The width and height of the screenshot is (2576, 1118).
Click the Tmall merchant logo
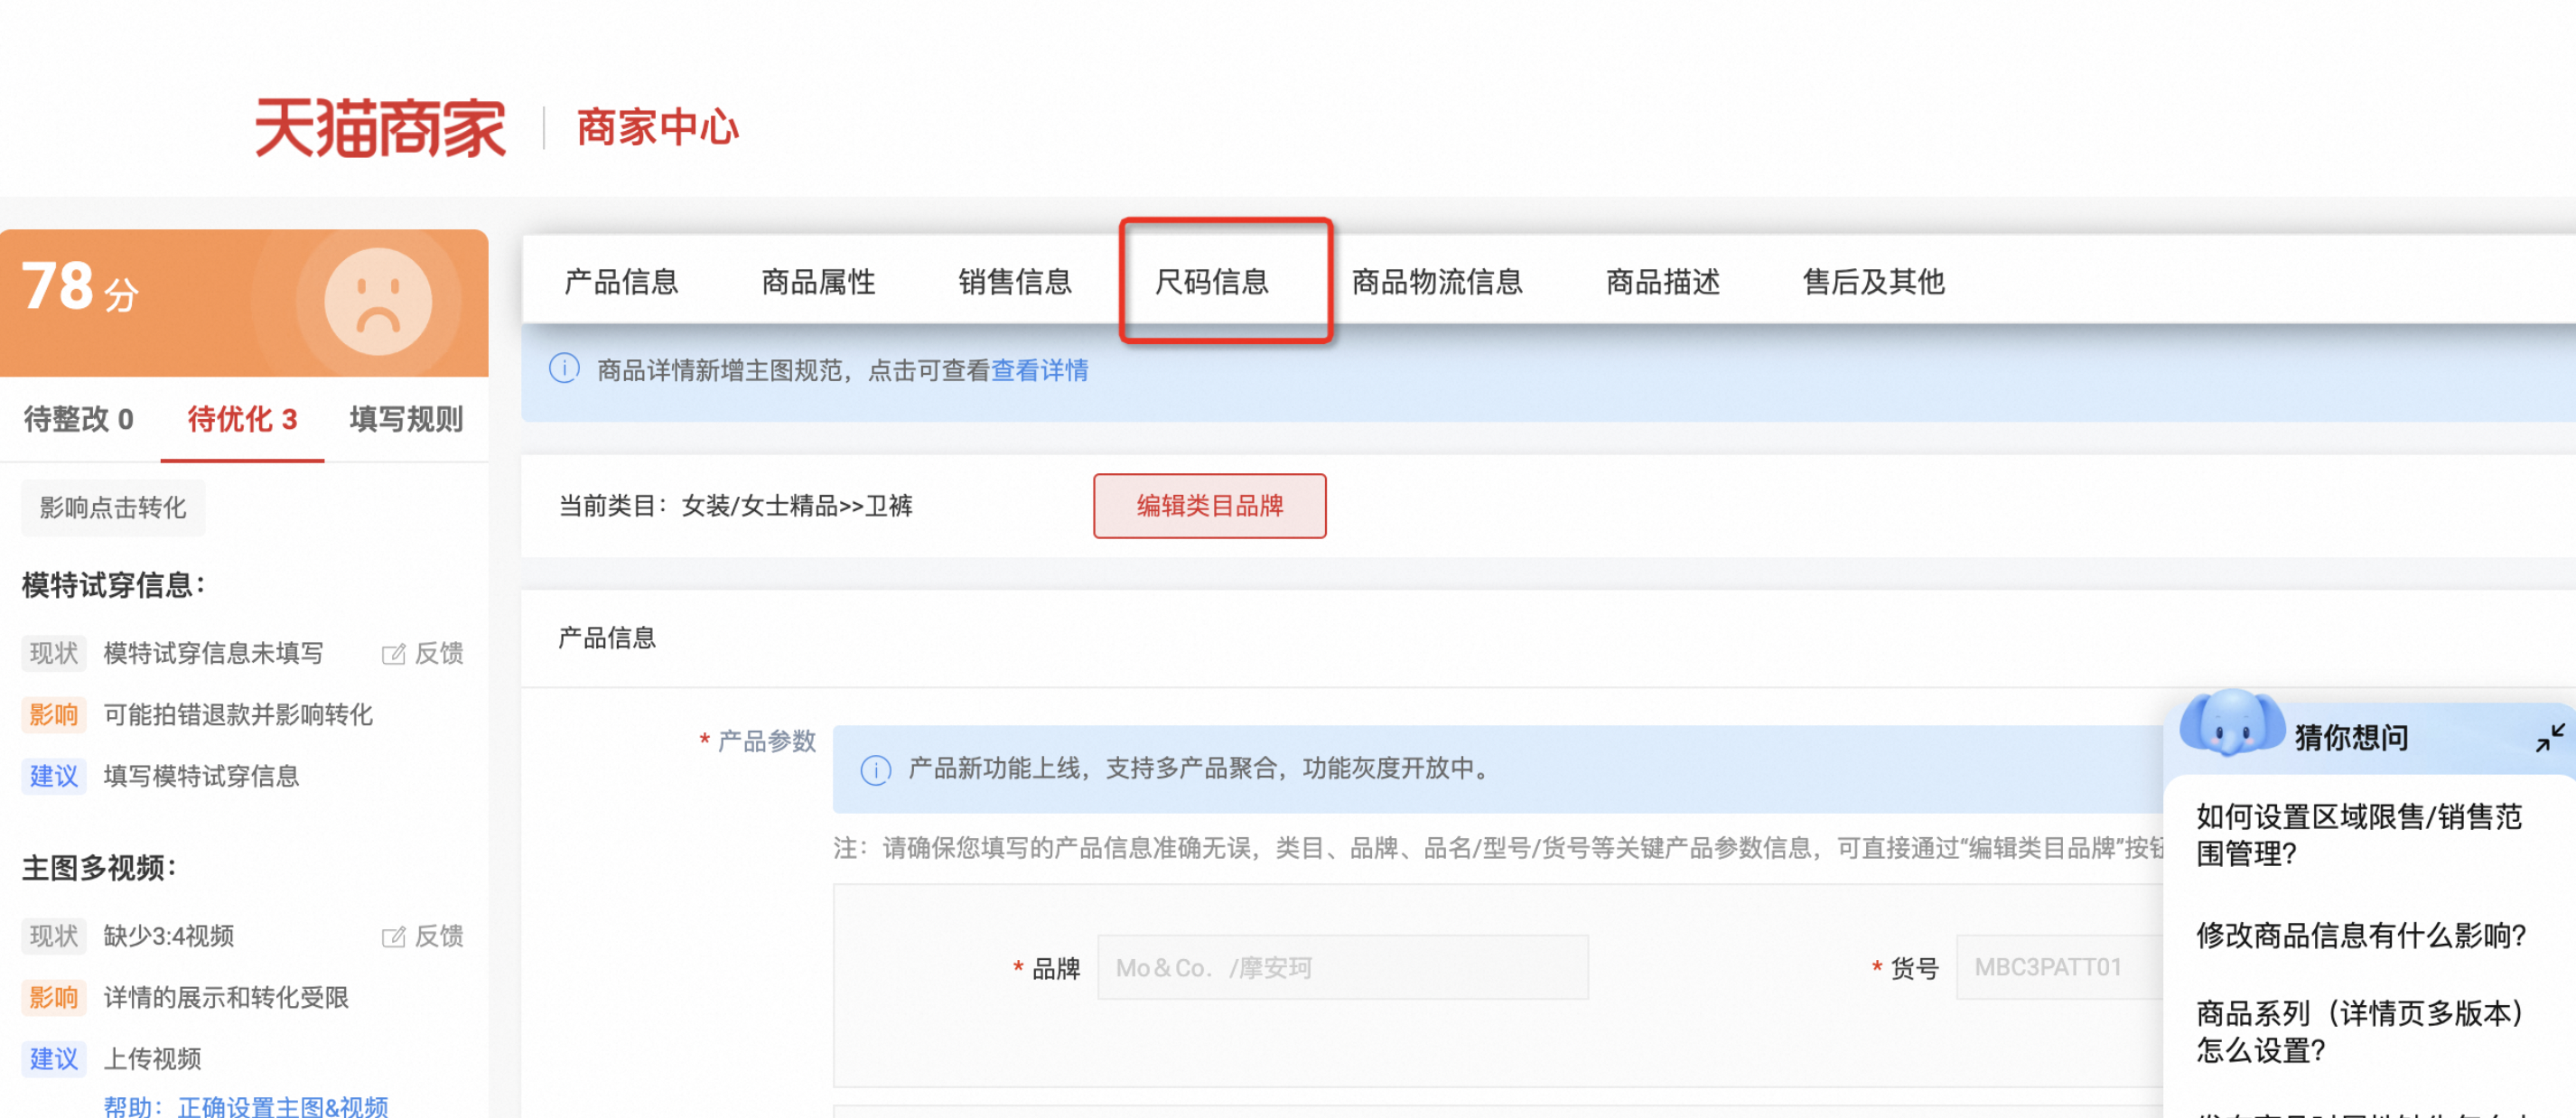380,128
